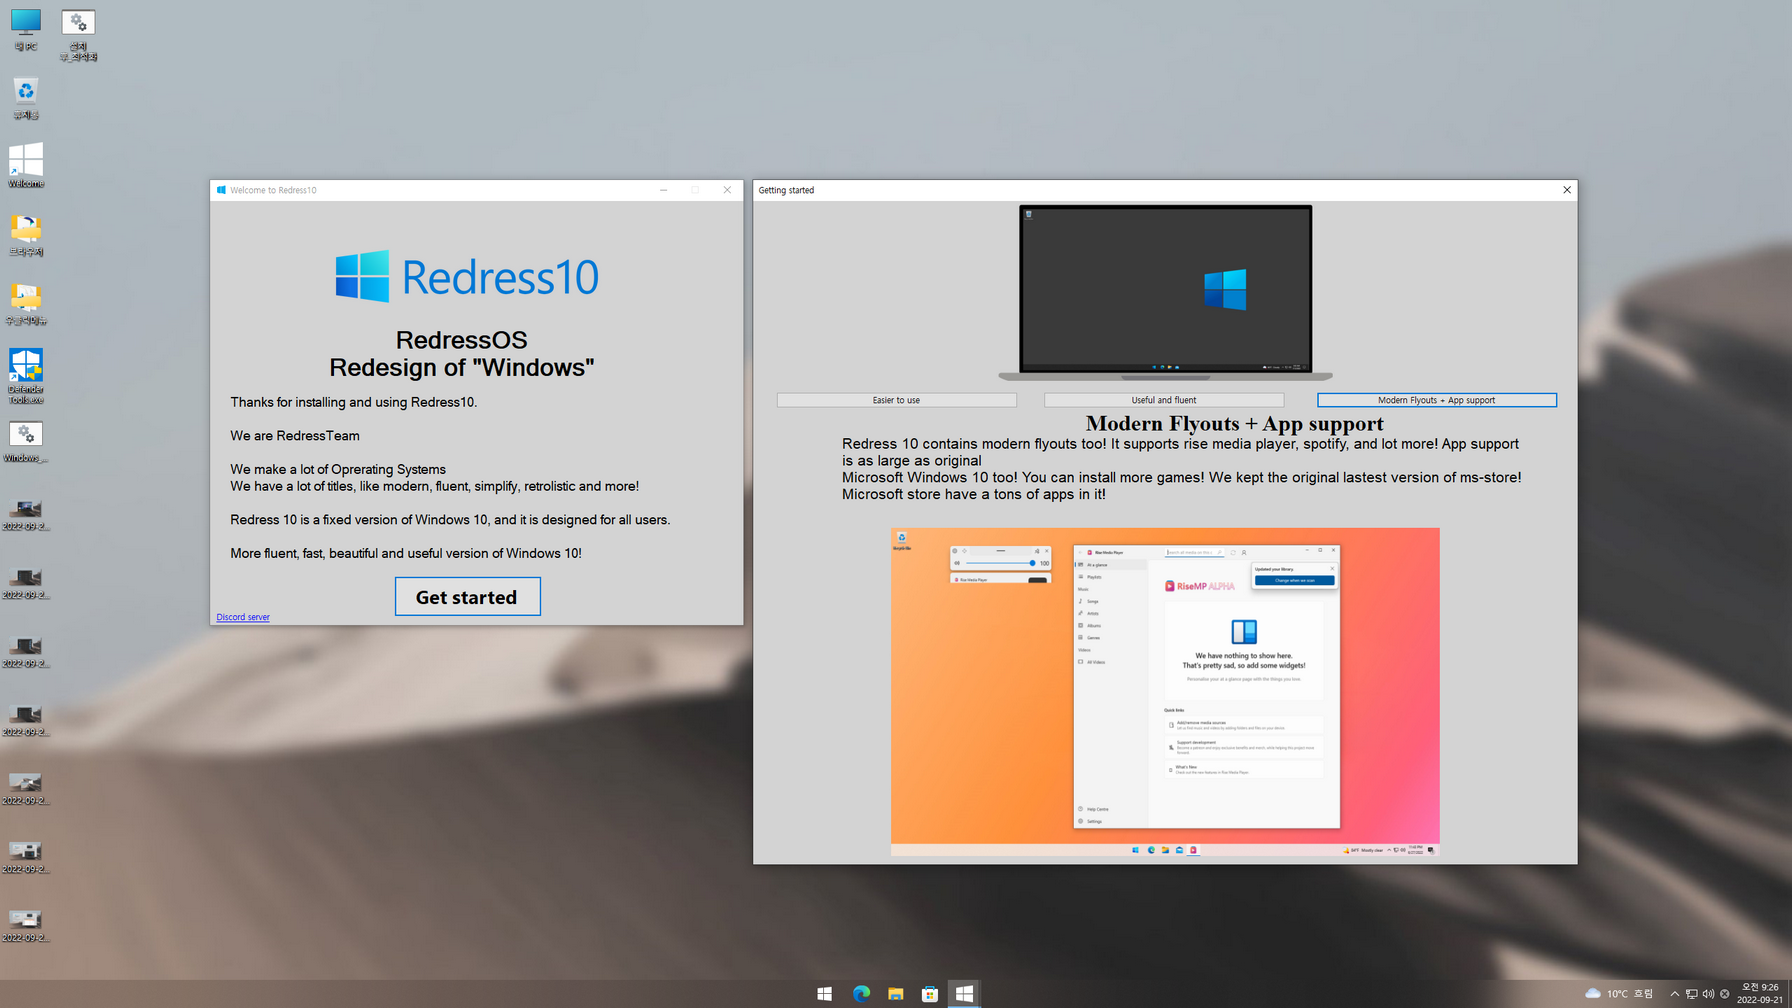This screenshot has width=1792, height=1008.
Task: Open the first yellow folder below Welcome
Action: click(x=26, y=235)
